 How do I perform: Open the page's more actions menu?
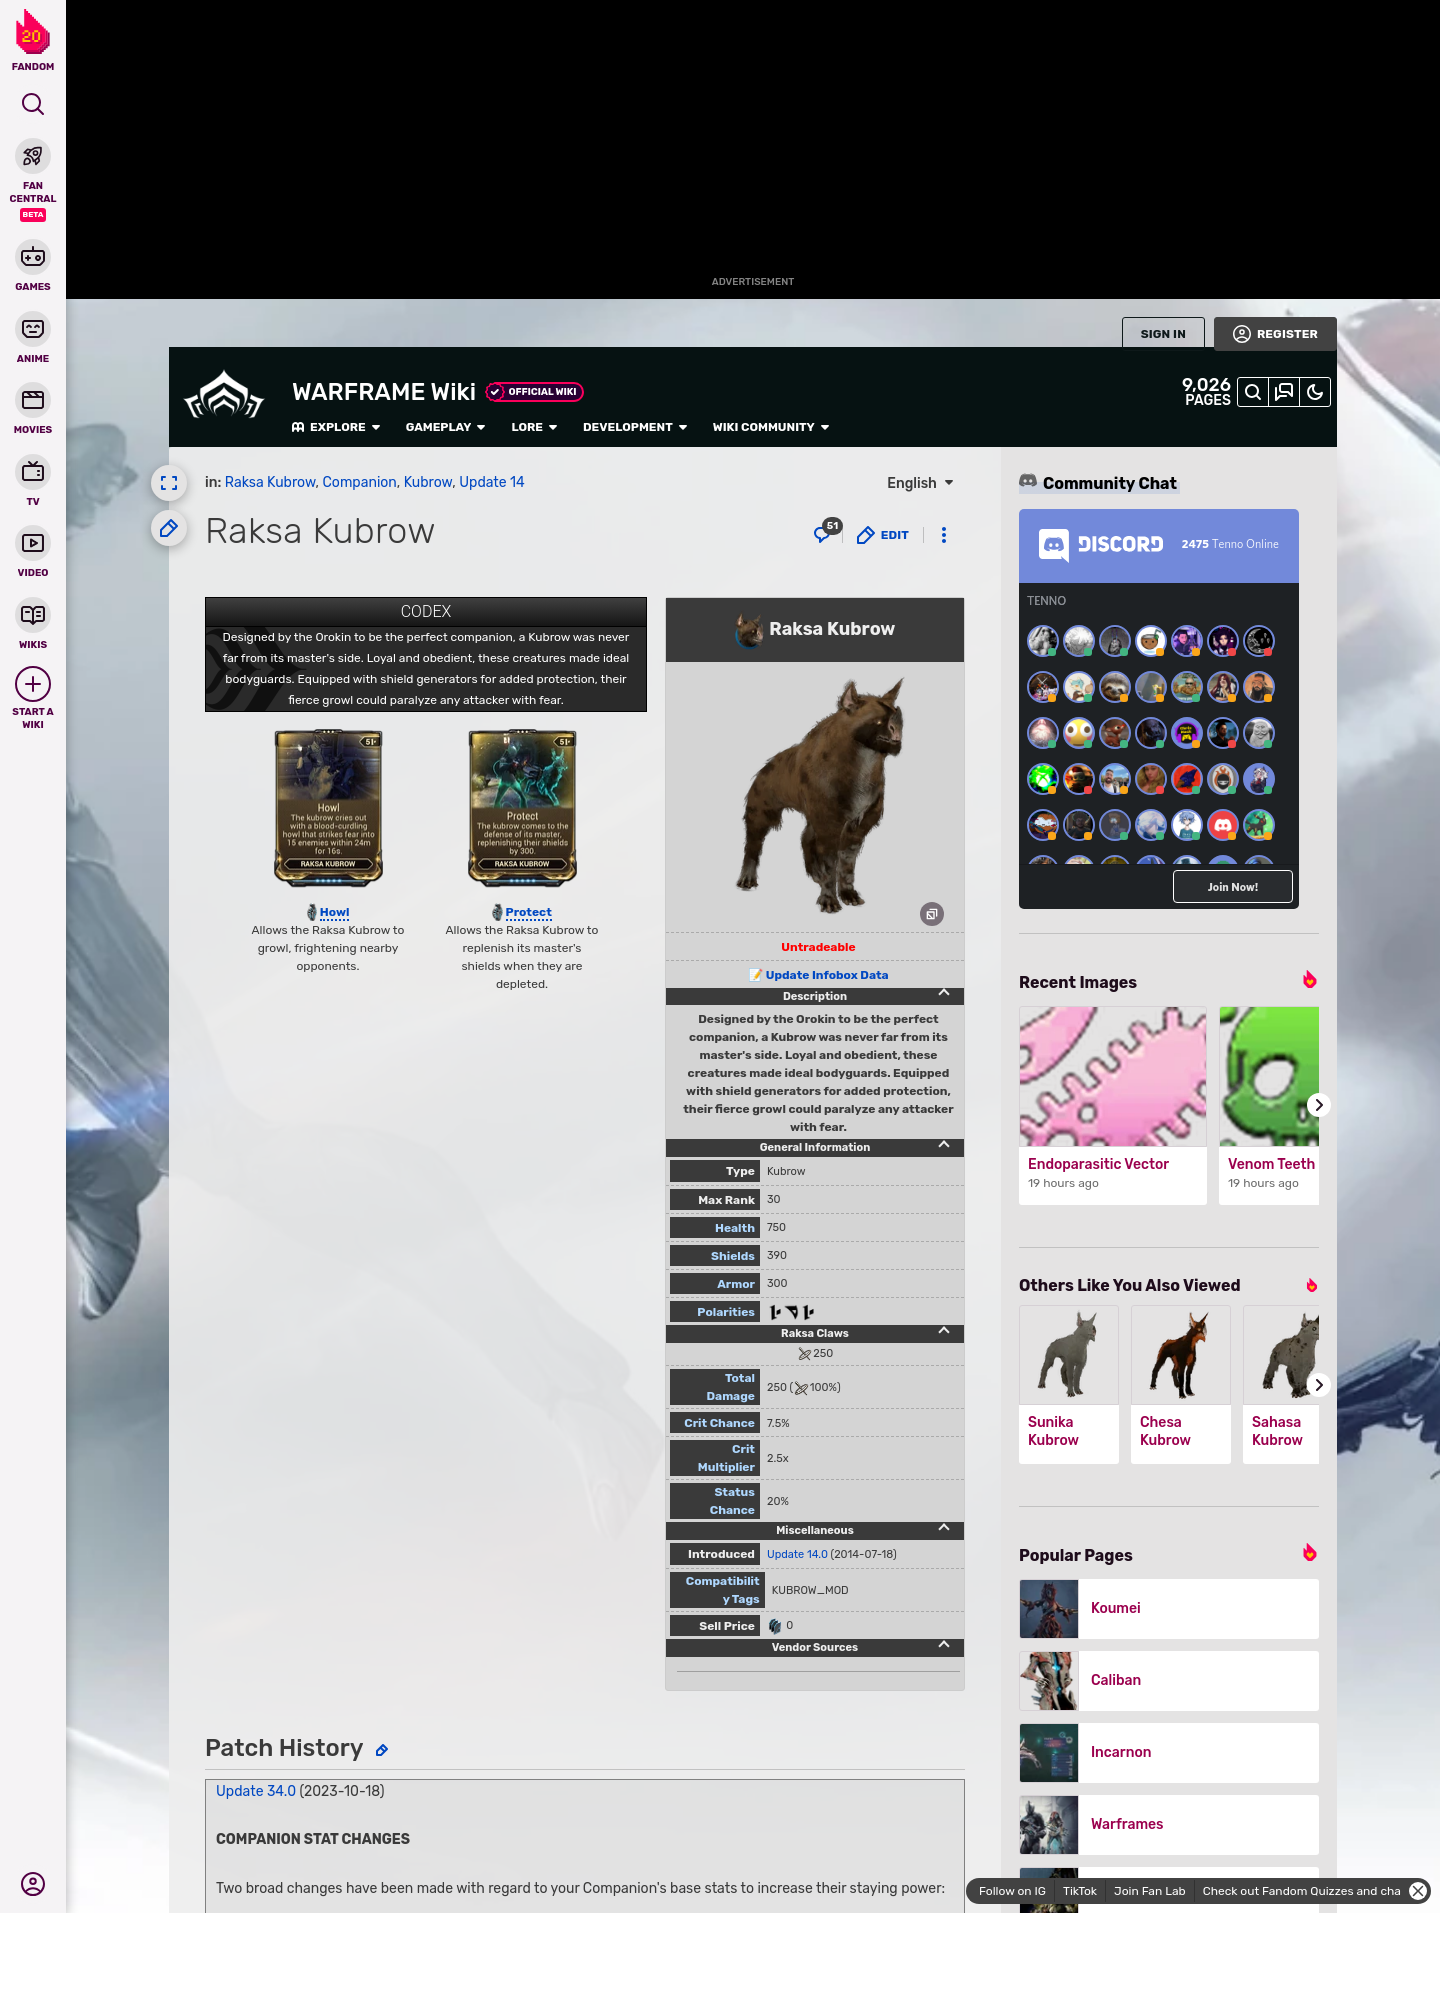click(x=944, y=535)
